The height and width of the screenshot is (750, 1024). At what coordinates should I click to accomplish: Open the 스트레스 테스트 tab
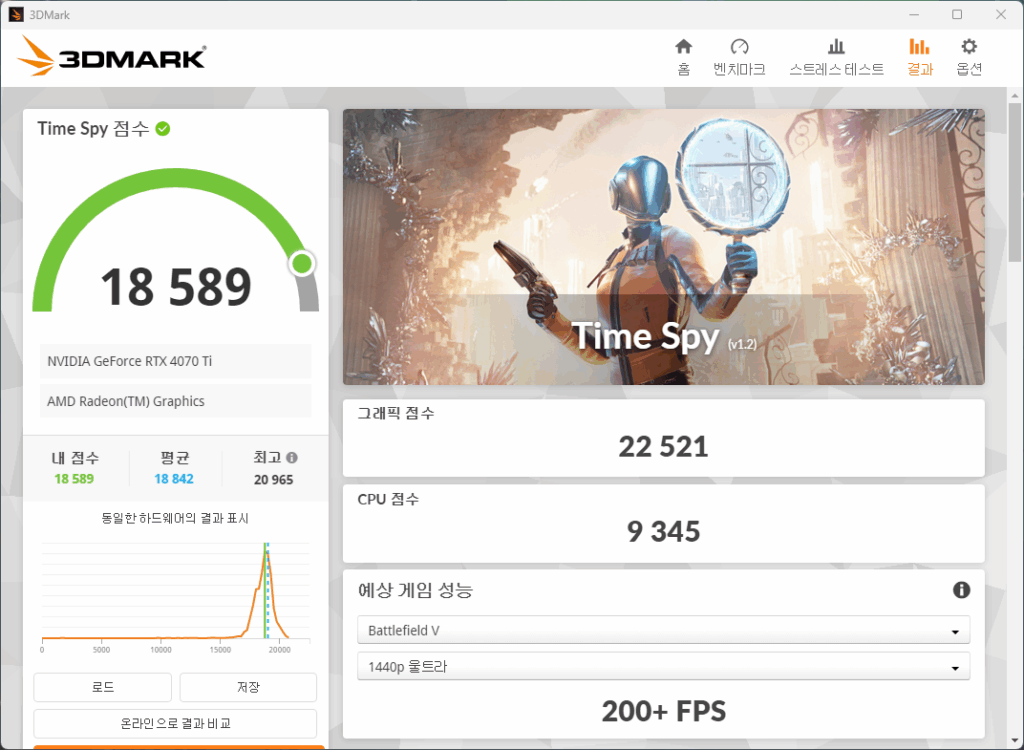[x=836, y=57]
